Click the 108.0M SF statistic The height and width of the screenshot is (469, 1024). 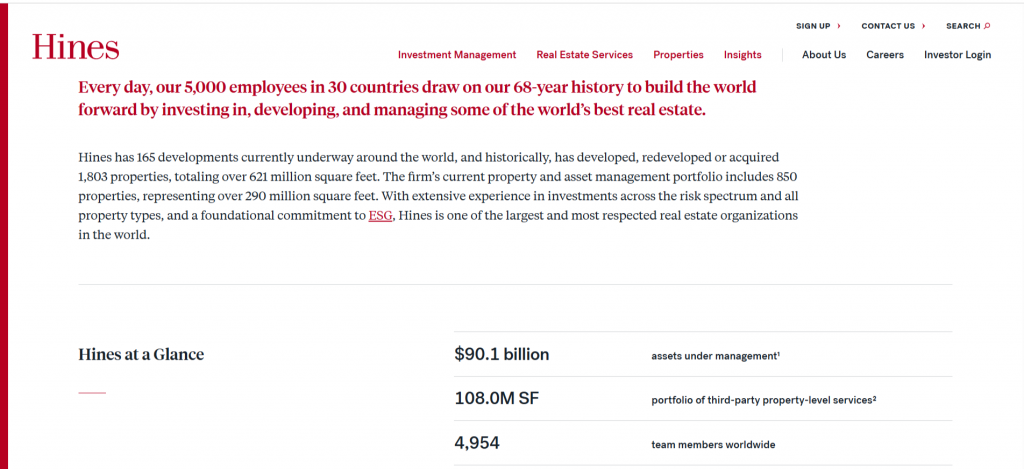click(497, 399)
